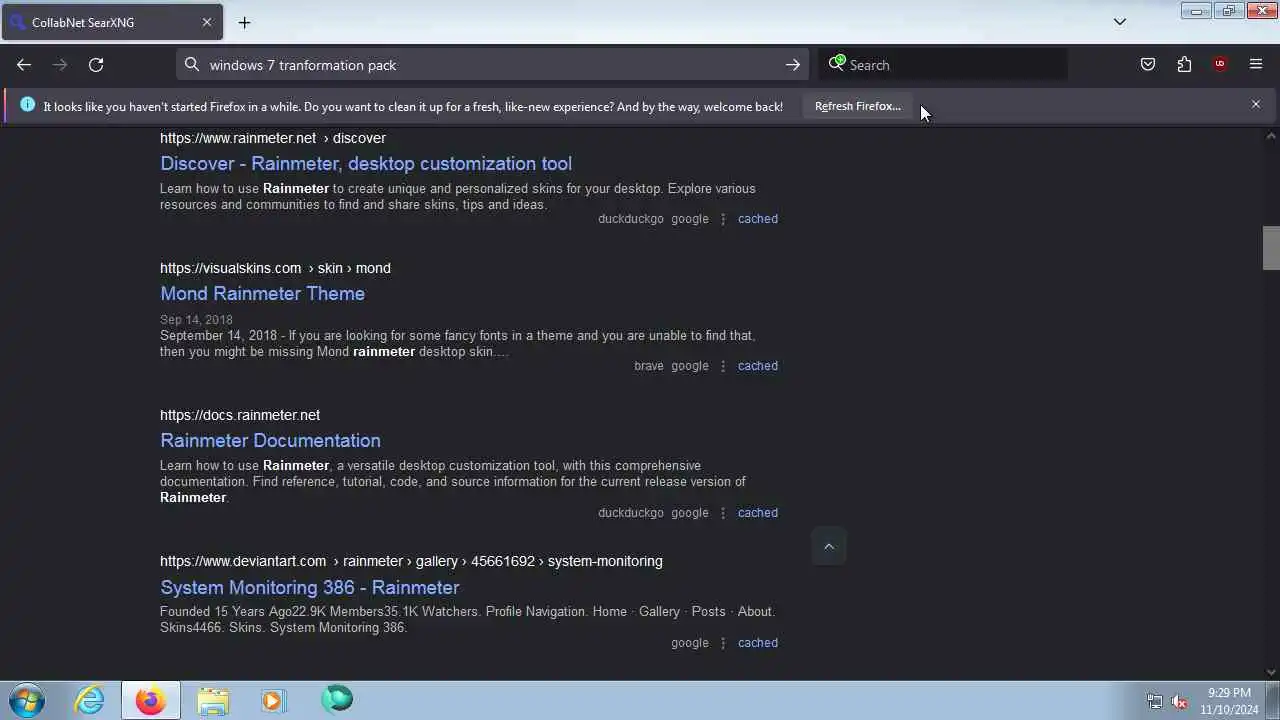
Task: Open more options dots for Documentation result
Action: click(723, 513)
